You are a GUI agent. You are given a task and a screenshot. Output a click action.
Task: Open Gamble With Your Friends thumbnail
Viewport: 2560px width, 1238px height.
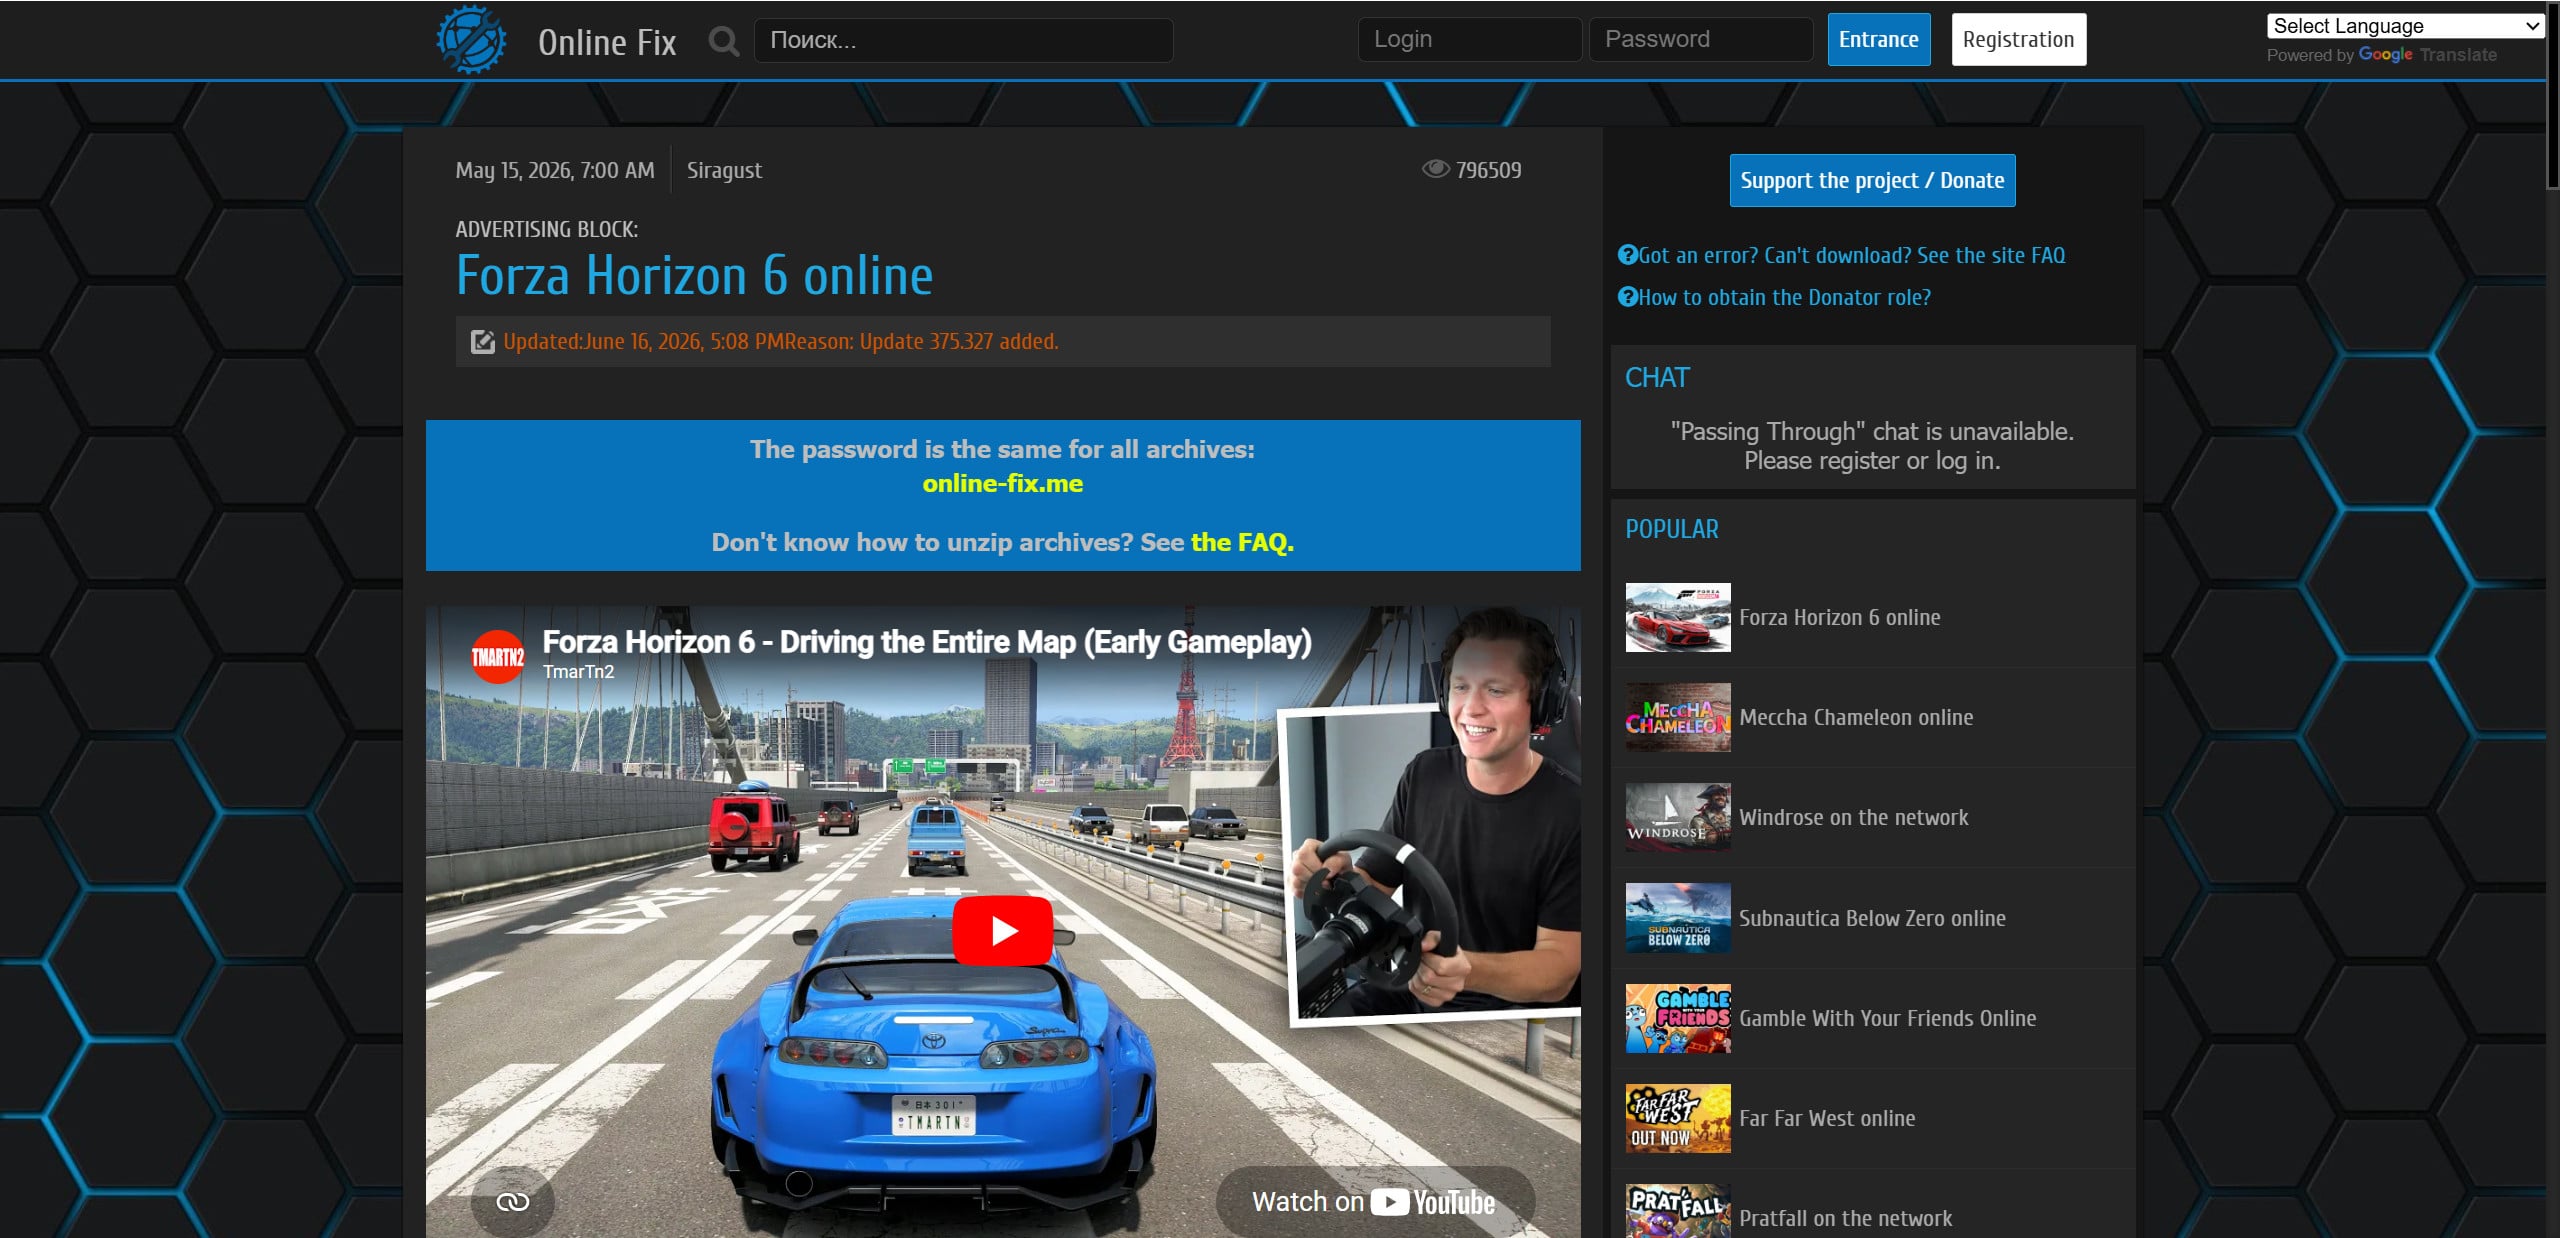click(1677, 1018)
